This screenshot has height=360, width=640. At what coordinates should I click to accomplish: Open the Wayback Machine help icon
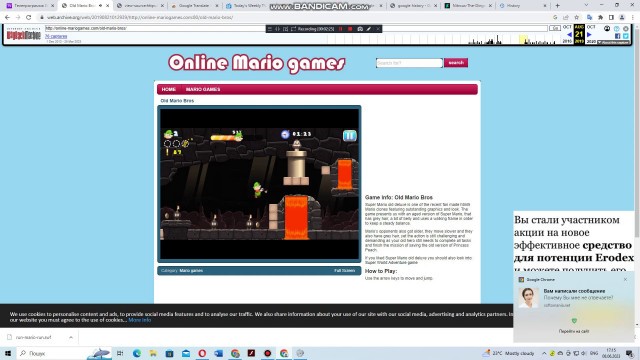click(x=617, y=29)
